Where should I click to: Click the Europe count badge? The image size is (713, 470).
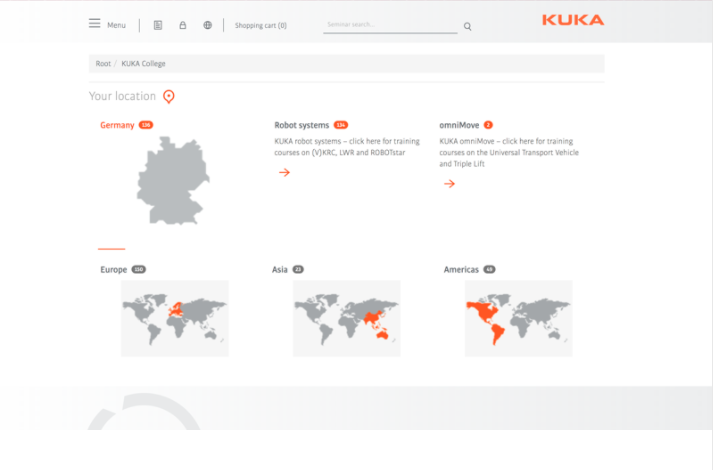click(x=139, y=270)
